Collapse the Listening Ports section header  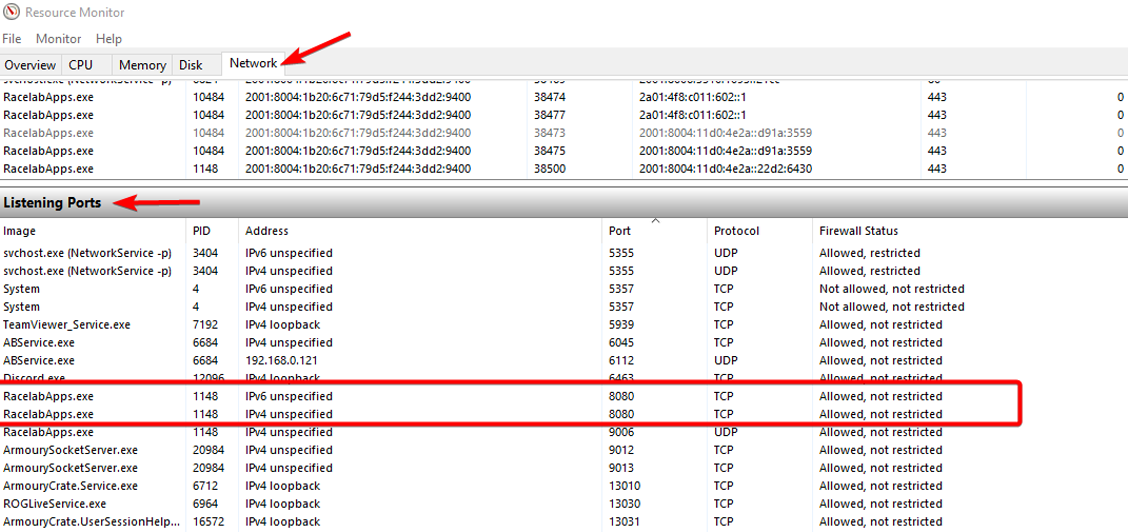pyautogui.click(x=52, y=203)
